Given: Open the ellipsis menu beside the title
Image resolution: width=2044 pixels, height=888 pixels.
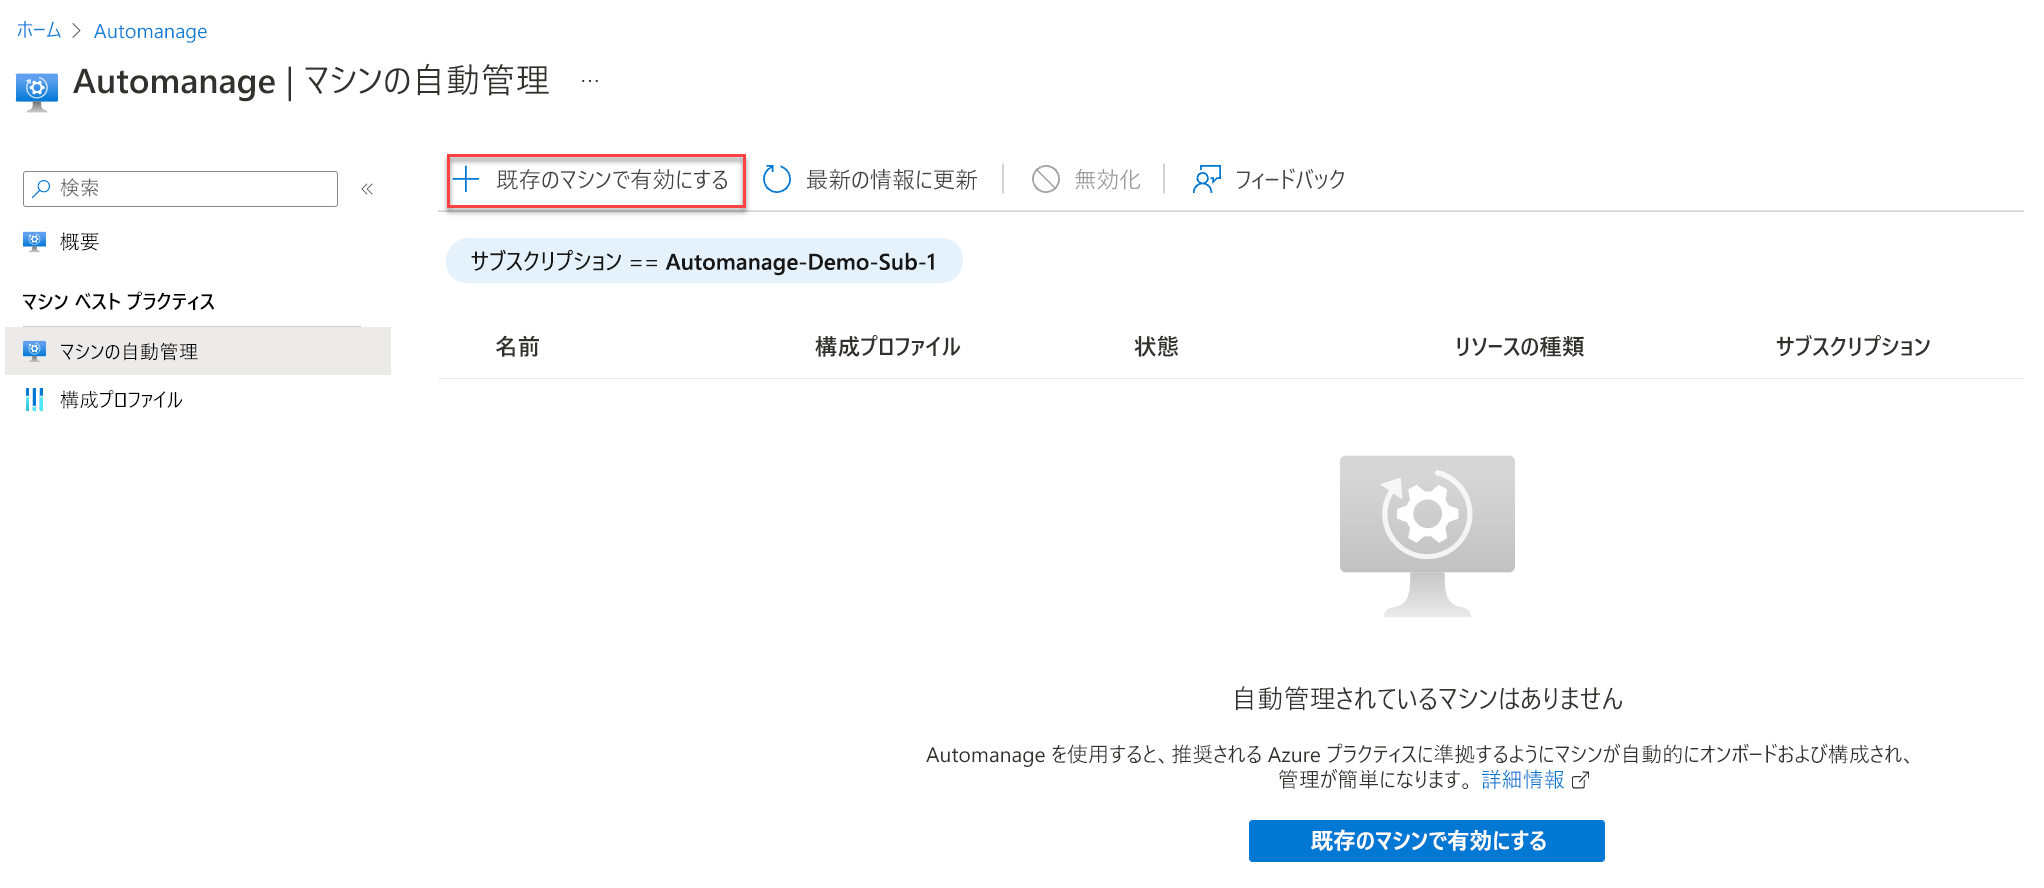Looking at the screenshot, I should coord(590,81).
